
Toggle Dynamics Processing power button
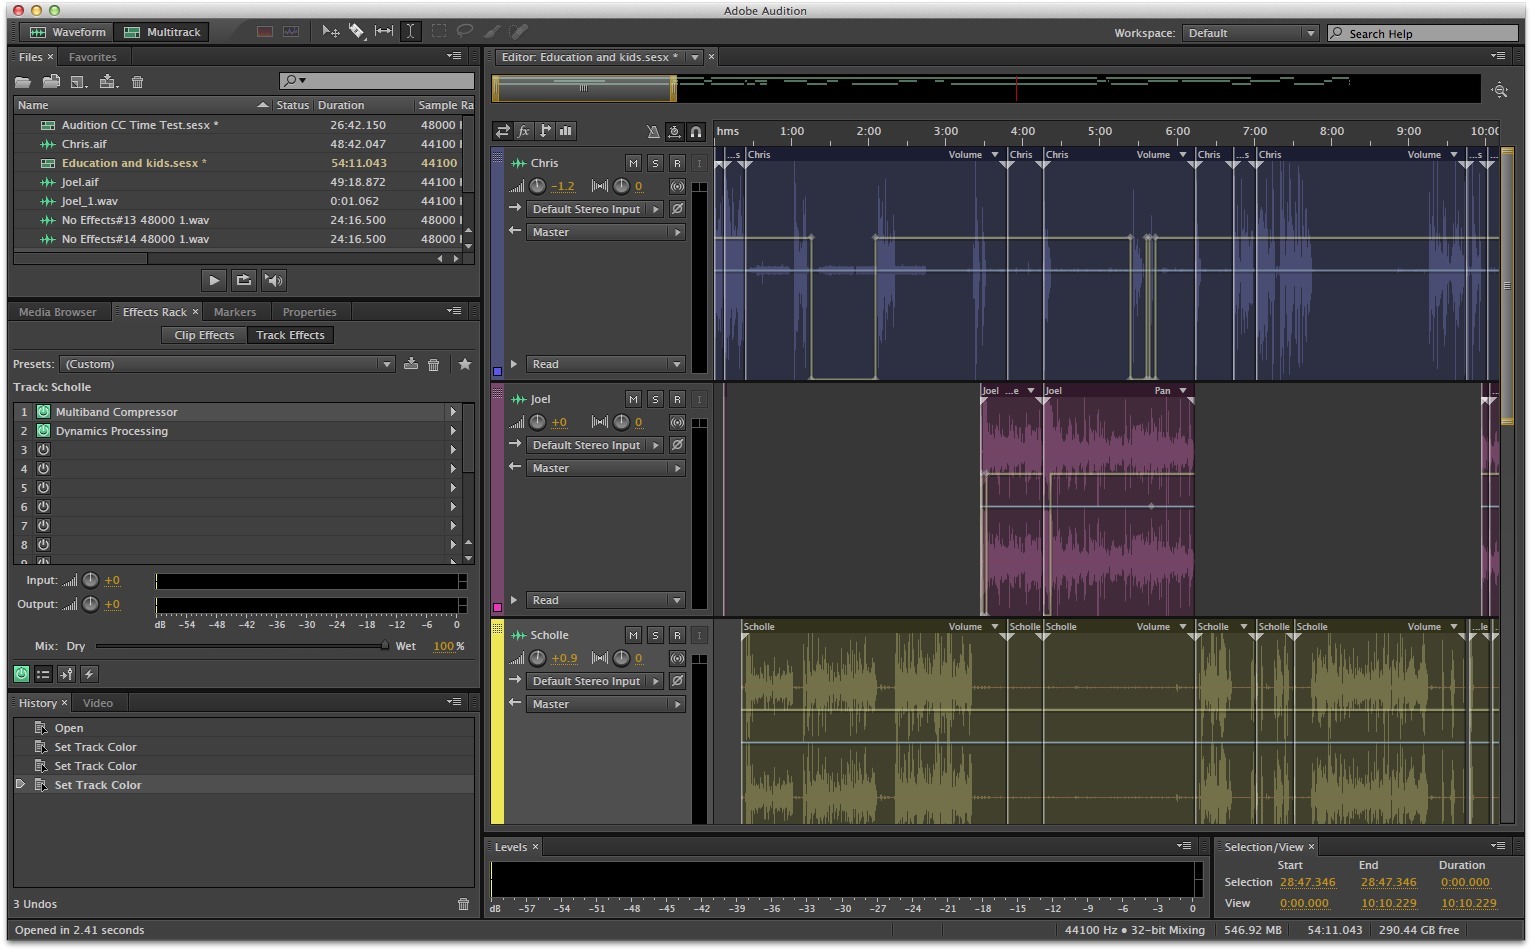coord(44,431)
